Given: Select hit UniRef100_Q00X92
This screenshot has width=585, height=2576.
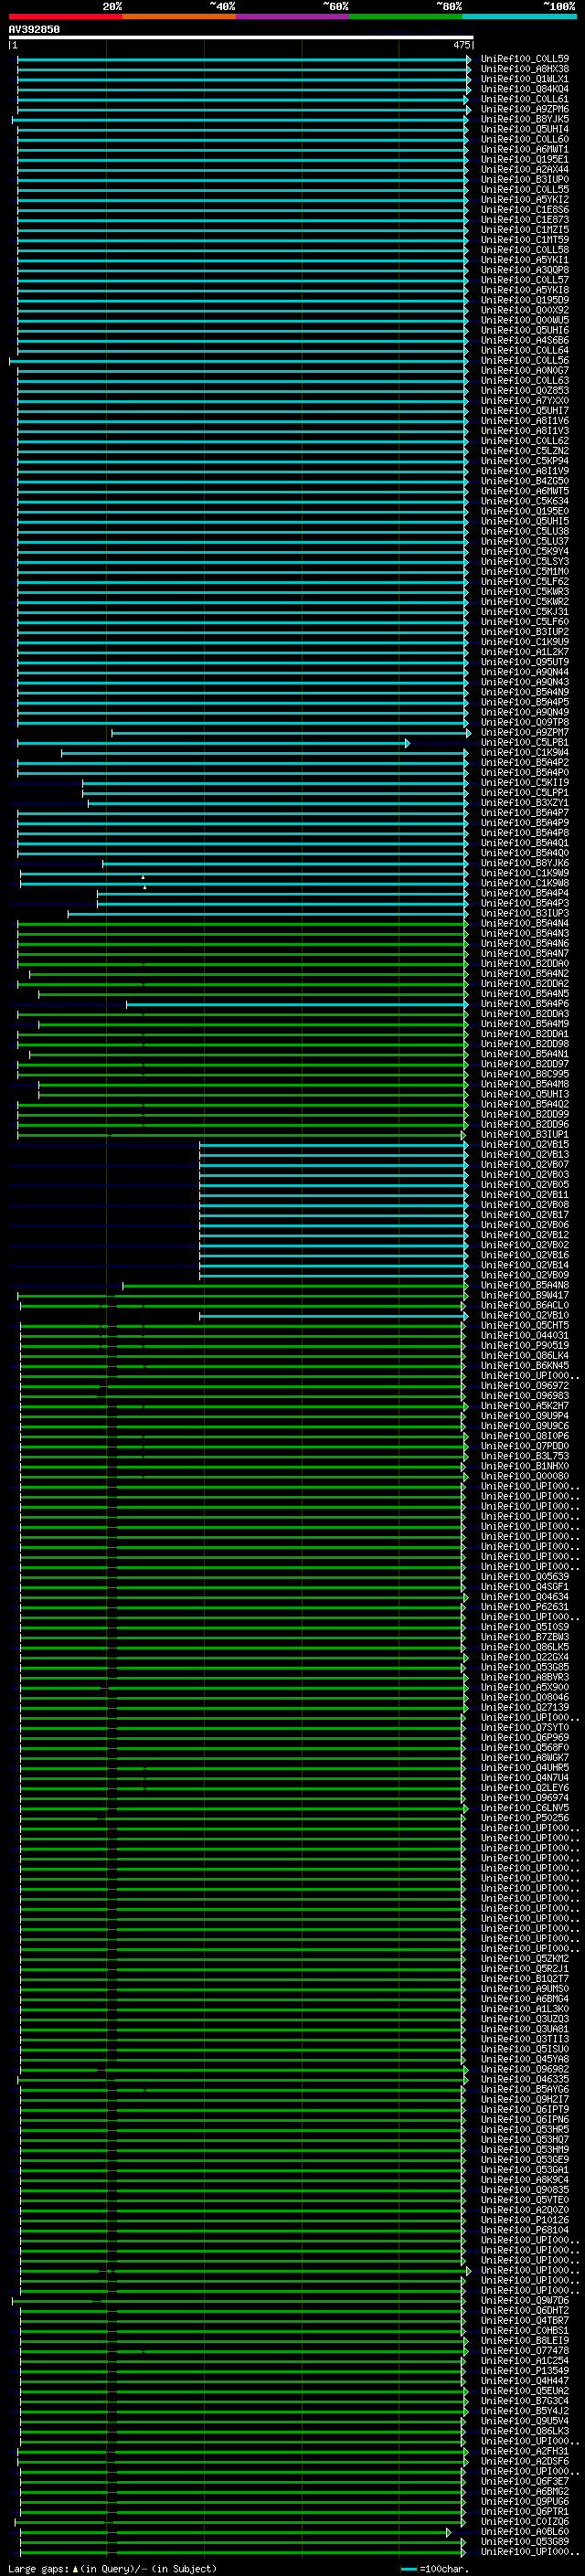Looking at the screenshot, I should (525, 310).
